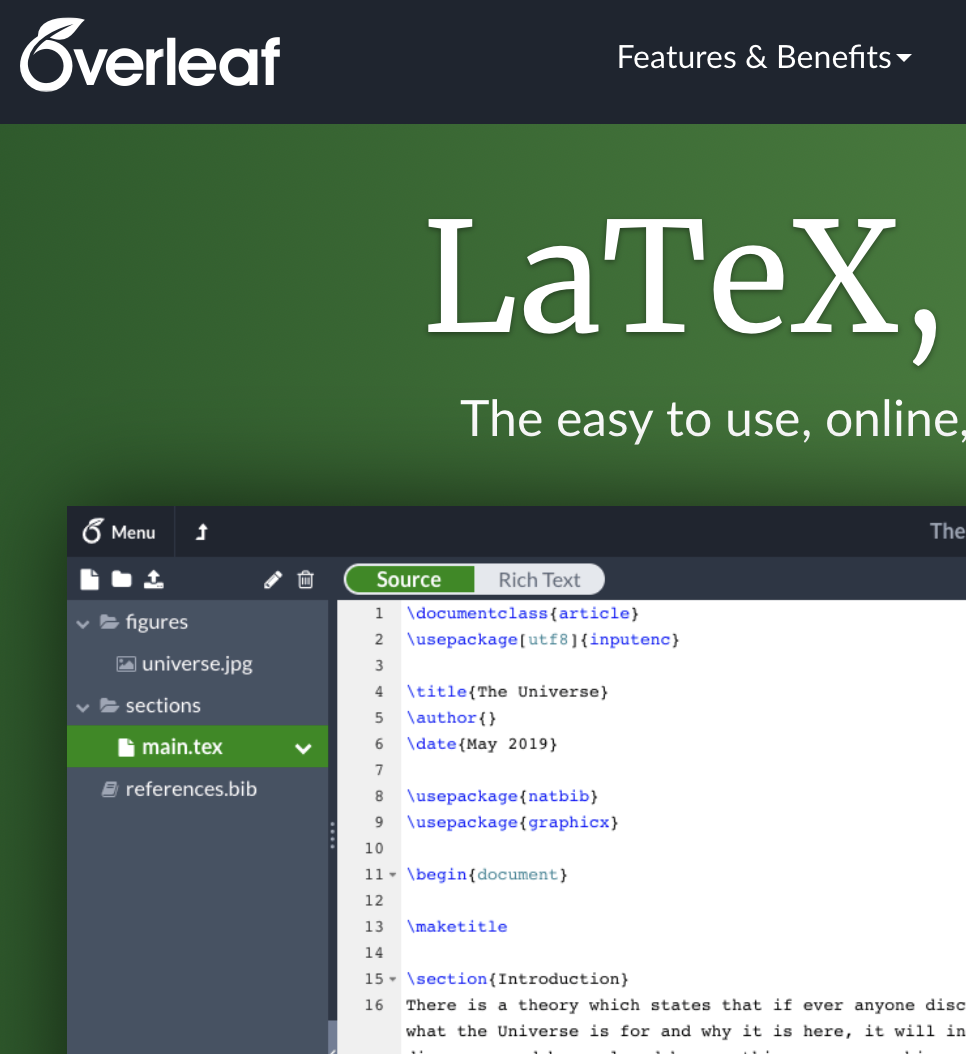Screen dimensions: 966x1054
Task: Click the \usepackage[utf8]{inputenc} line
Action: click(x=542, y=639)
